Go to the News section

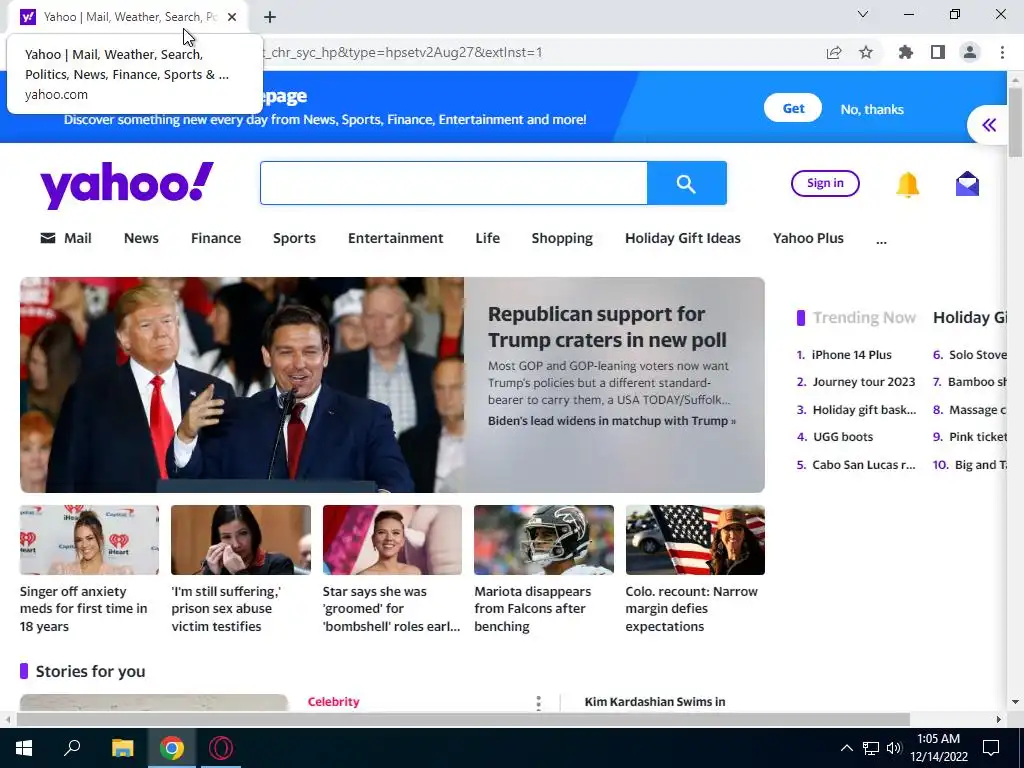pos(141,238)
